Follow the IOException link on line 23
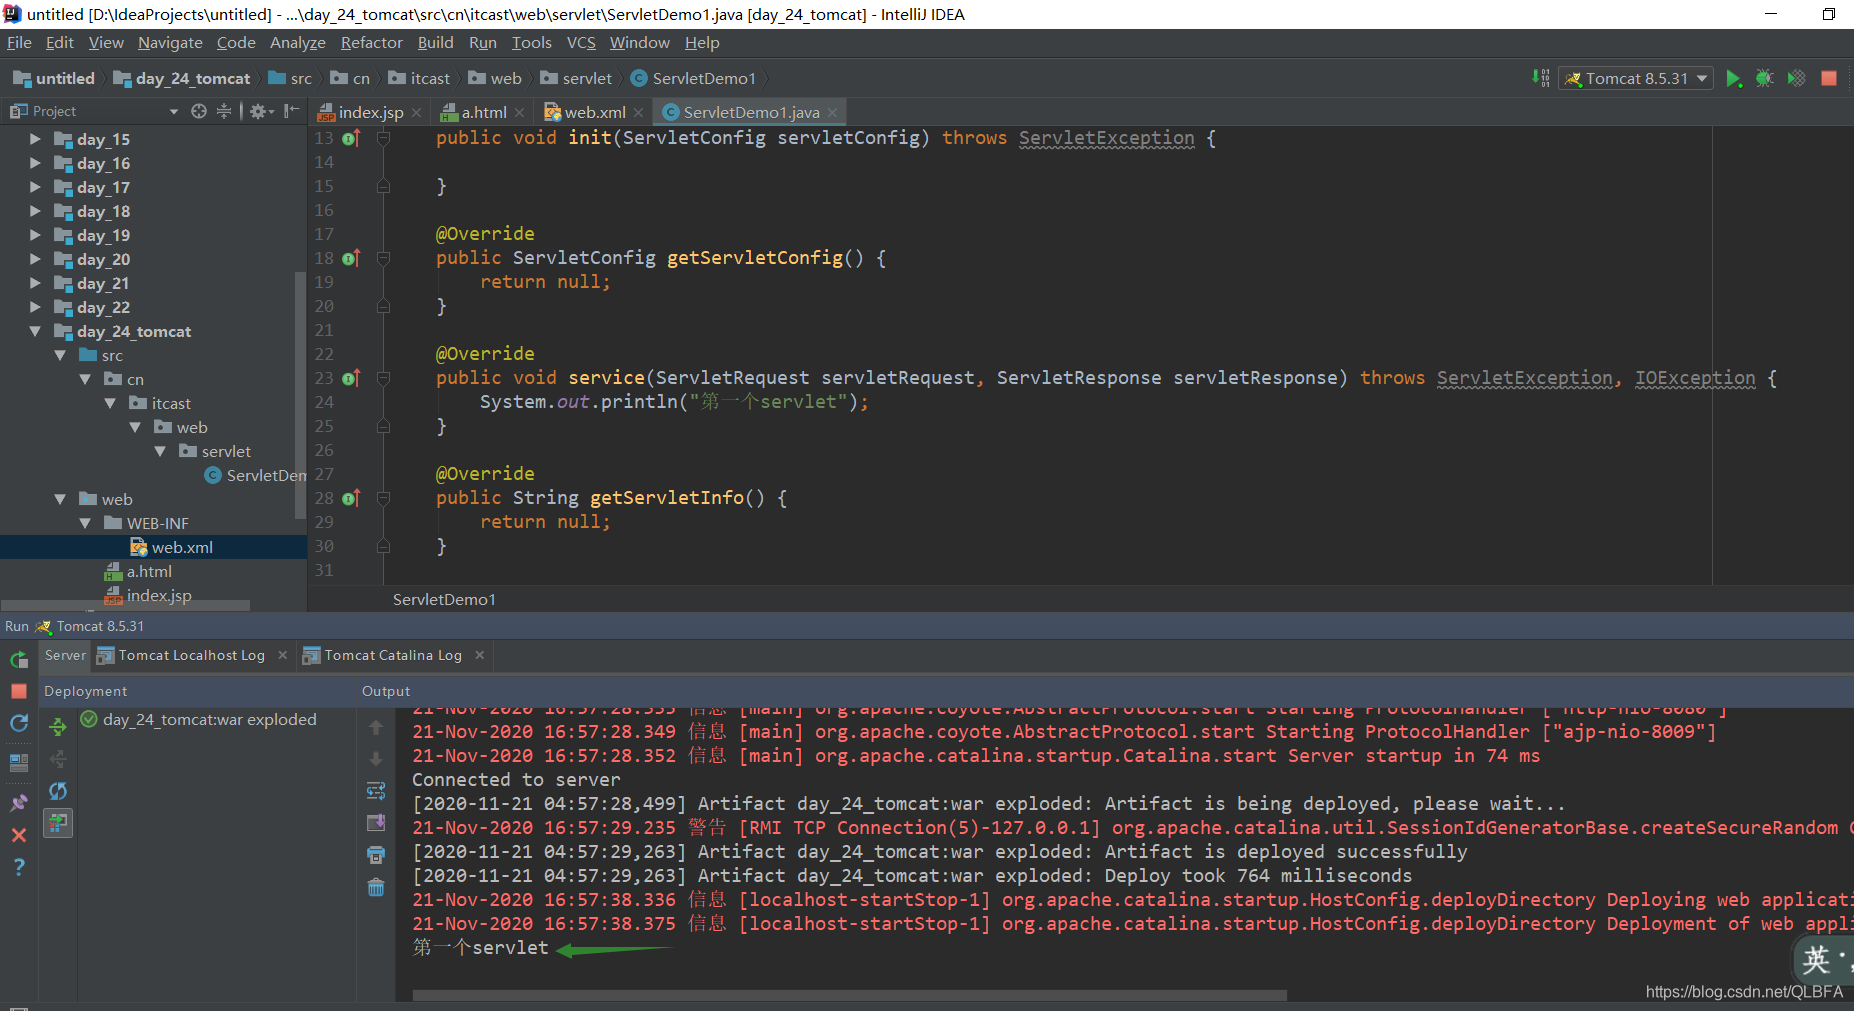Viewport: 1854px width, 1011px height. [x=1695, y=378]
